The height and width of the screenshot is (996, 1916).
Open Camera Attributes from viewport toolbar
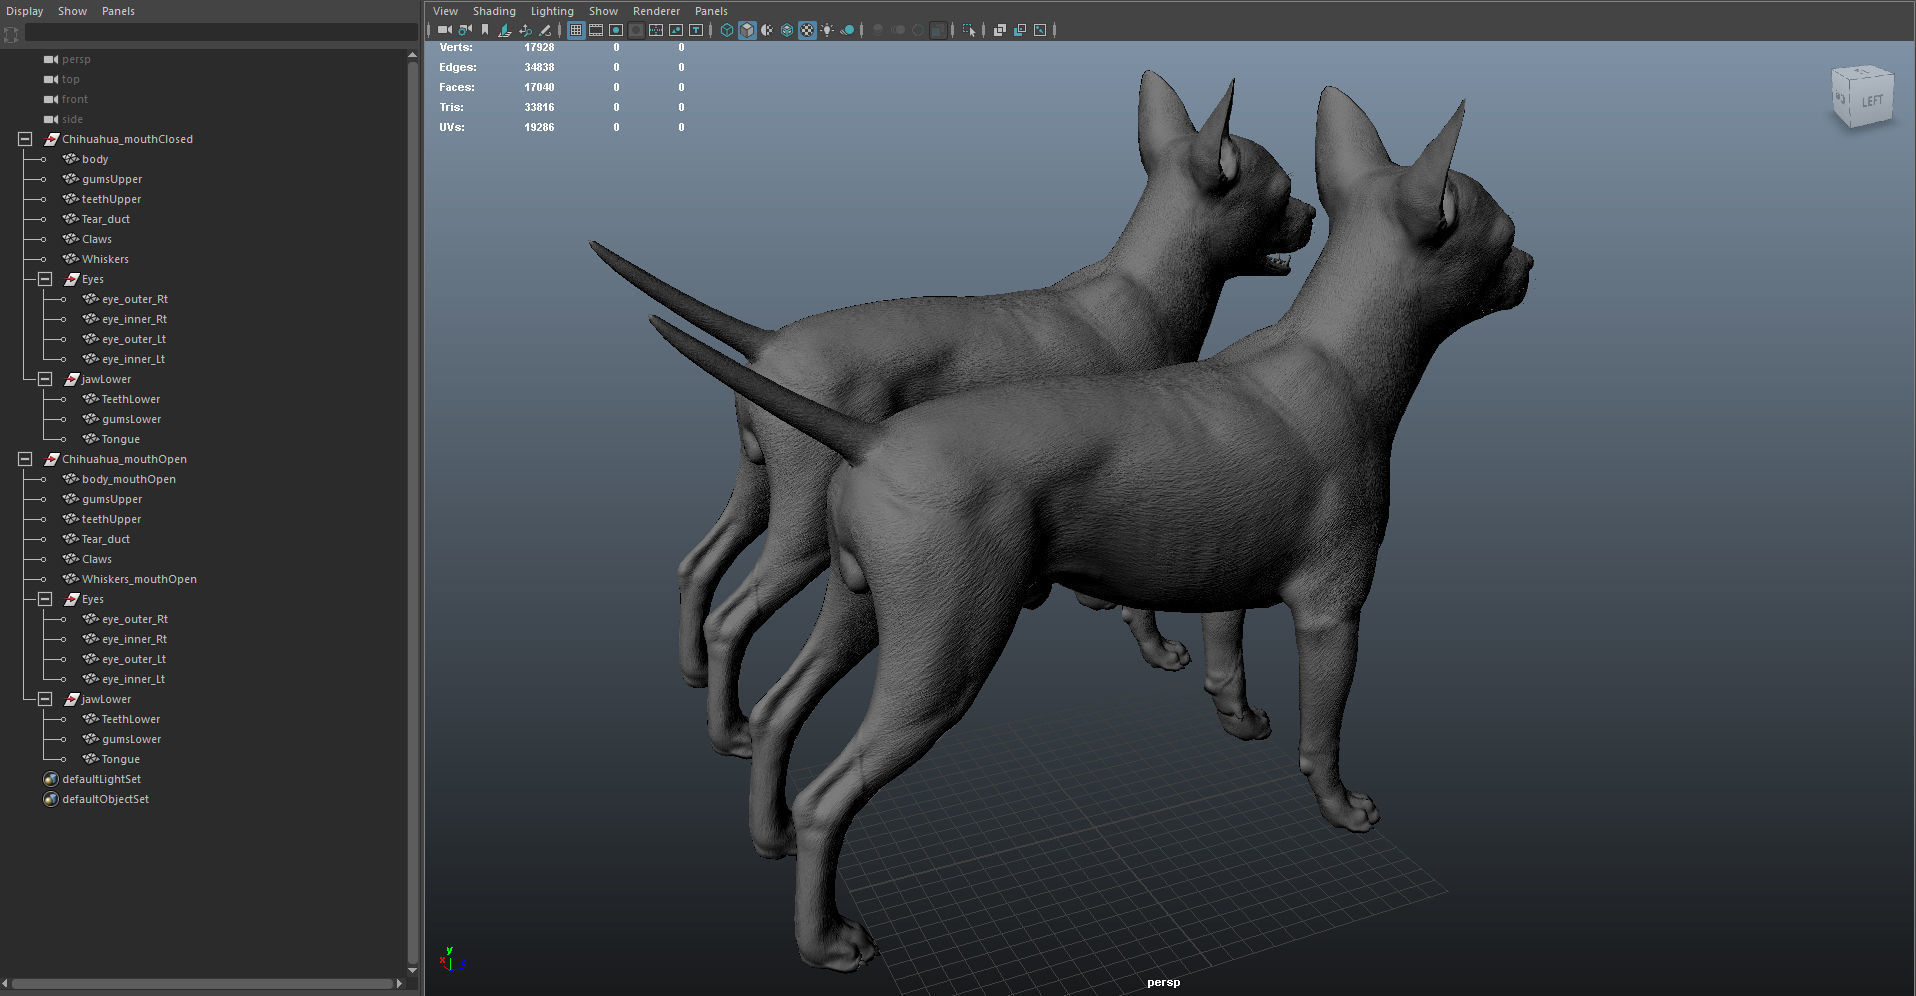coord(465,30)
